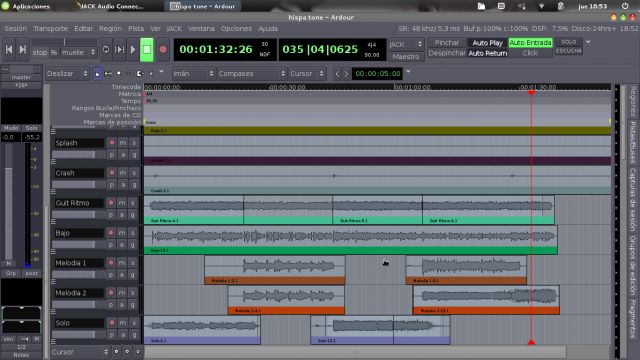This screenshot has height=360, width=640.
Task: Select the range mouse mode tool
Action: [108, 74]
